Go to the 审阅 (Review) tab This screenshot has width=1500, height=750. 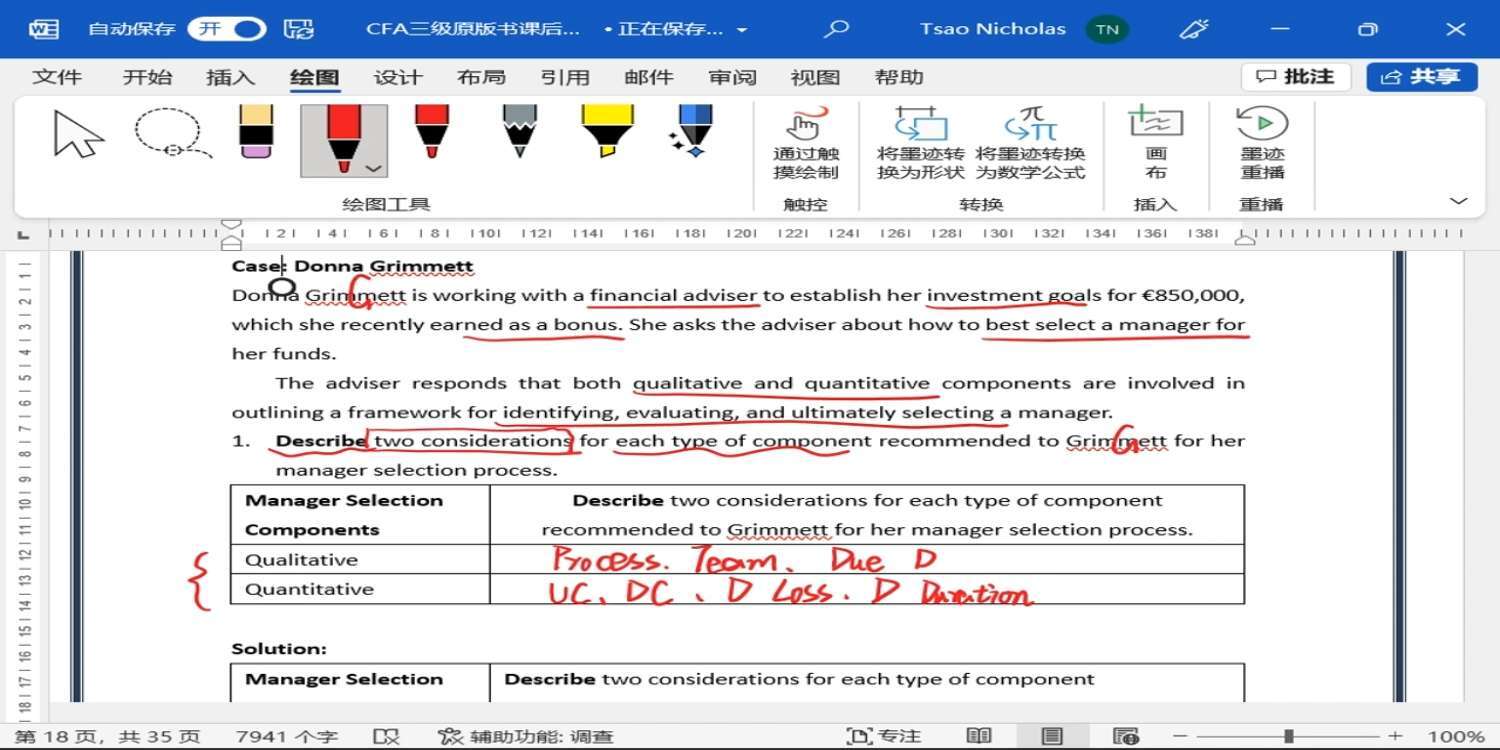click(732, 78)
